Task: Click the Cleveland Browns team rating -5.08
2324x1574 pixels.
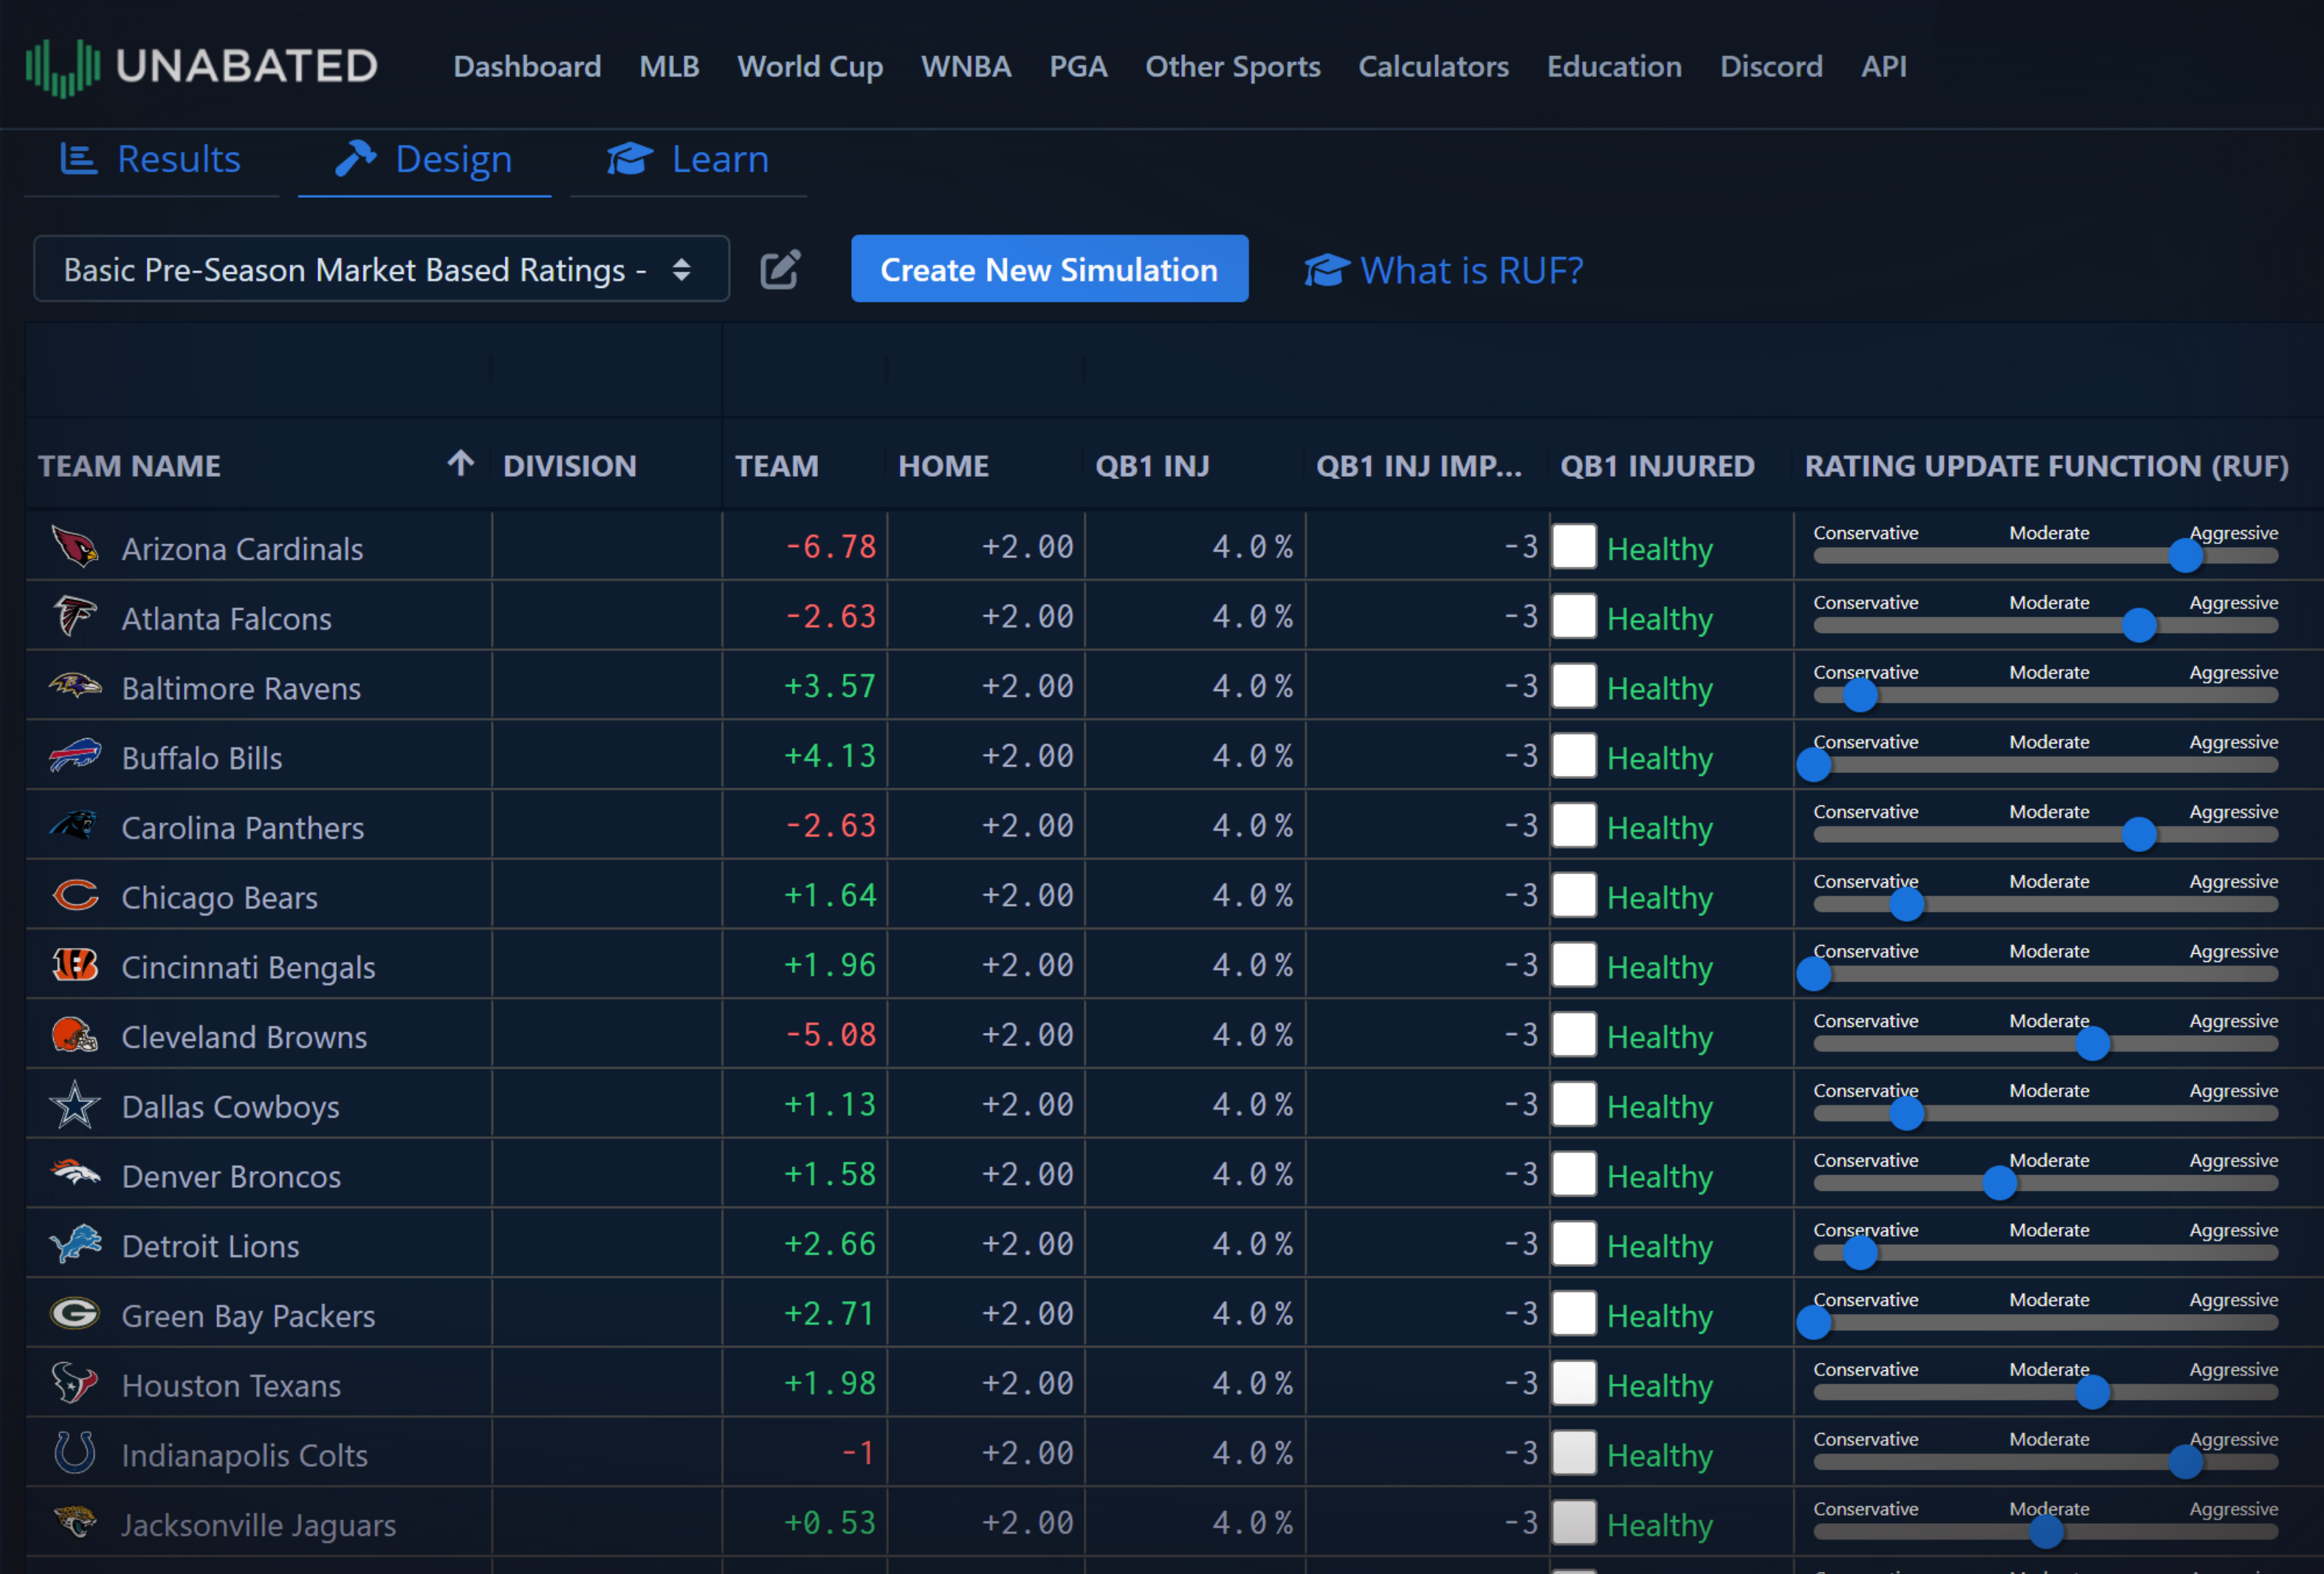Action: point(830,1035)
